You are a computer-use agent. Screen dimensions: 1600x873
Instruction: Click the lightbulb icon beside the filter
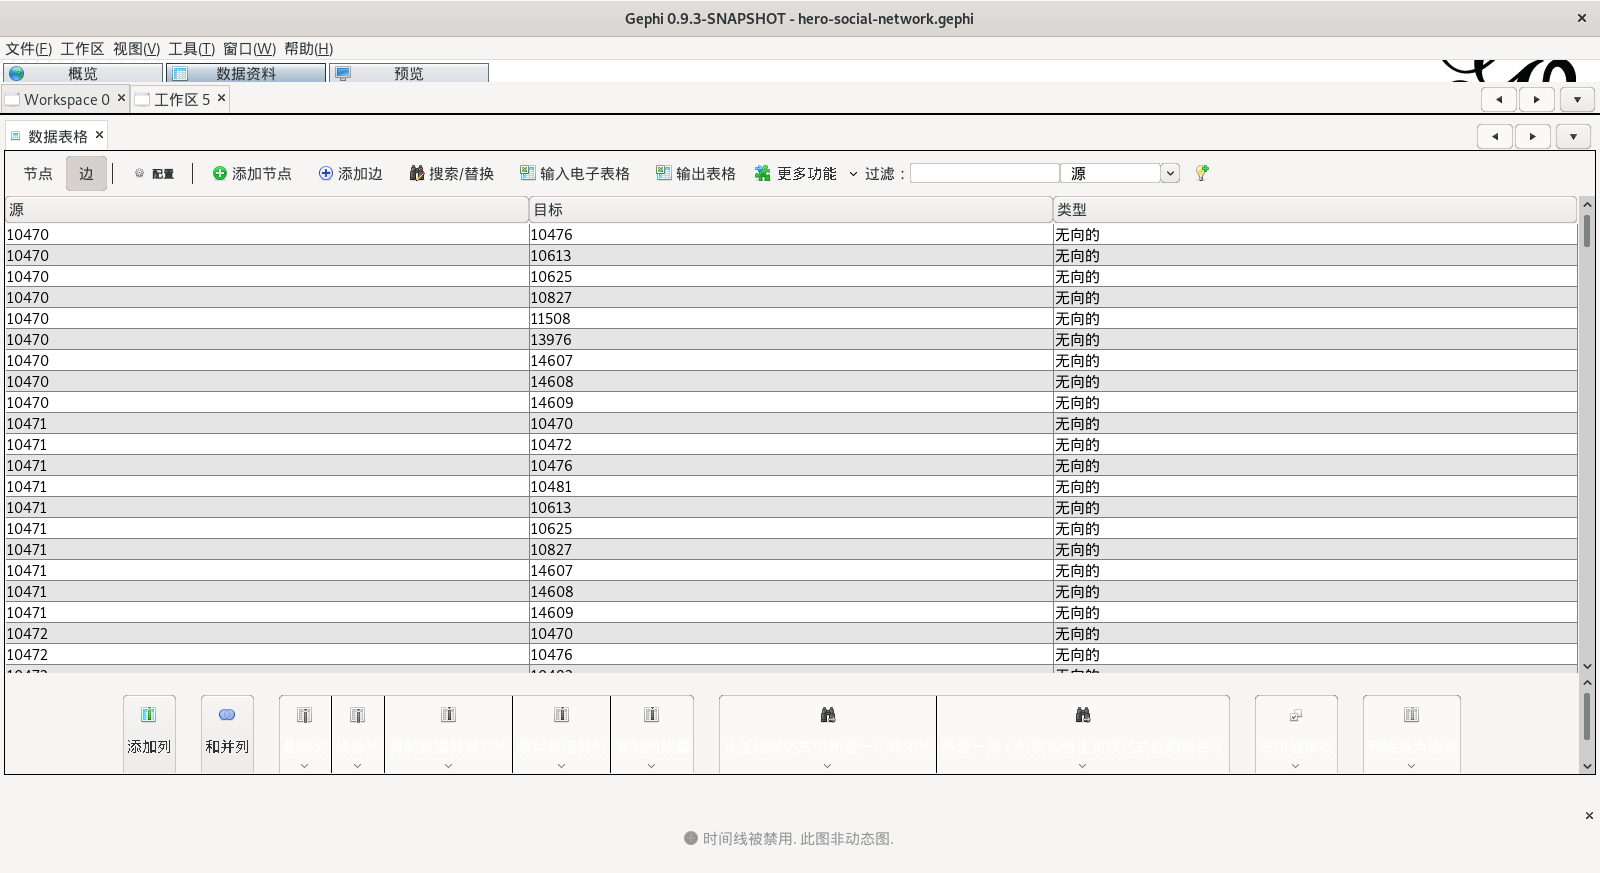point(1202,173)
